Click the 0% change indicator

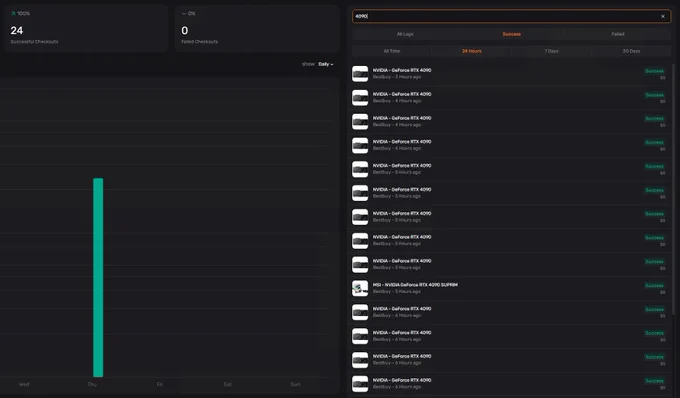click(188, 13)
